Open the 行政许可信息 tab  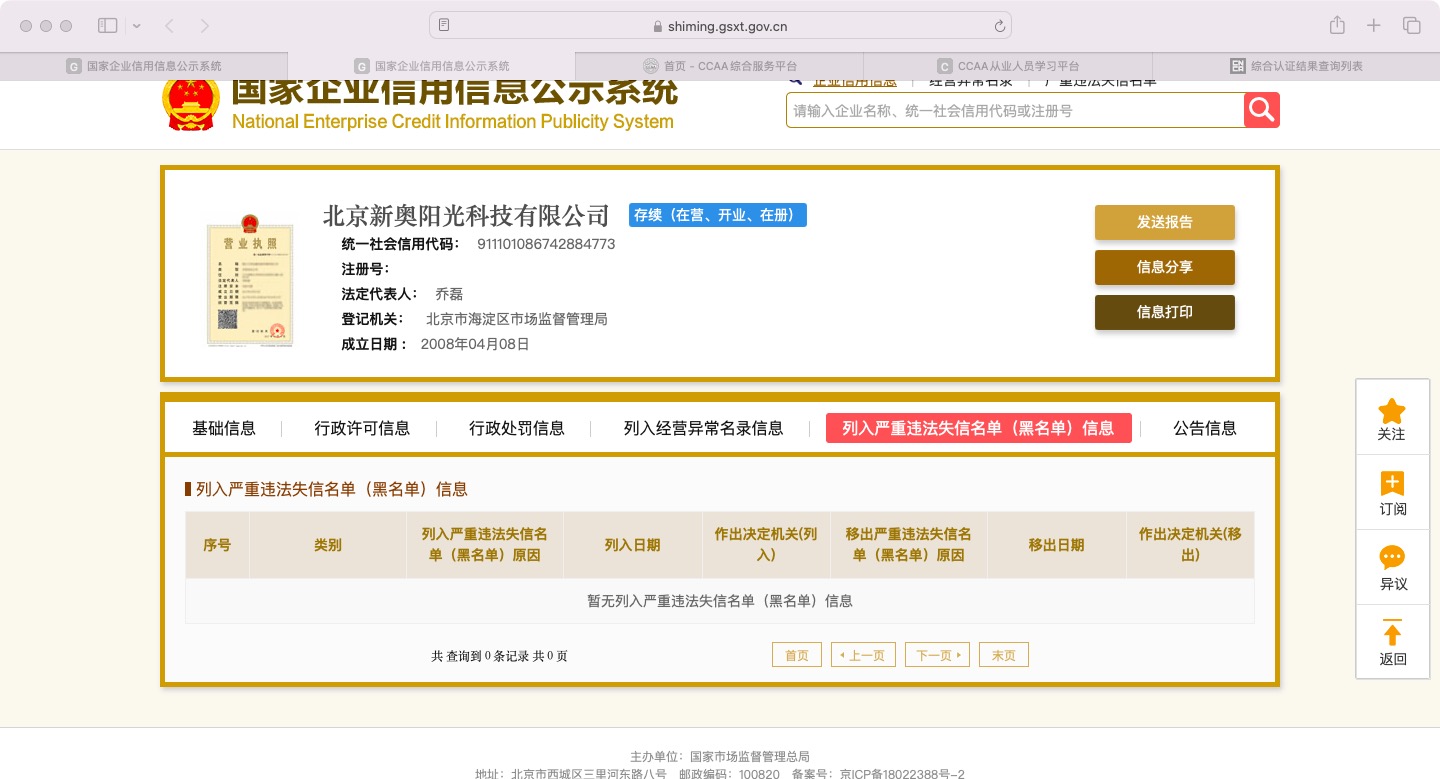coord(362,428)
